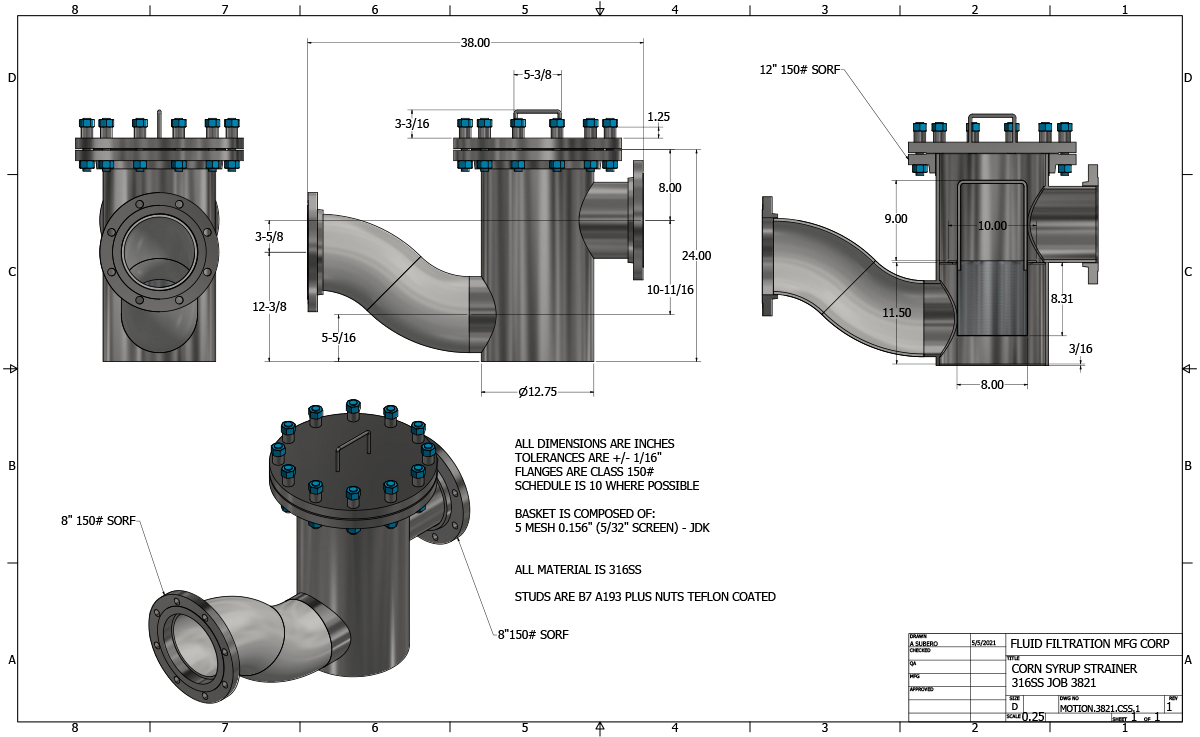
Task: Select CORN SYRUP STRAINER title field
Action: (x=1073, y=668)
